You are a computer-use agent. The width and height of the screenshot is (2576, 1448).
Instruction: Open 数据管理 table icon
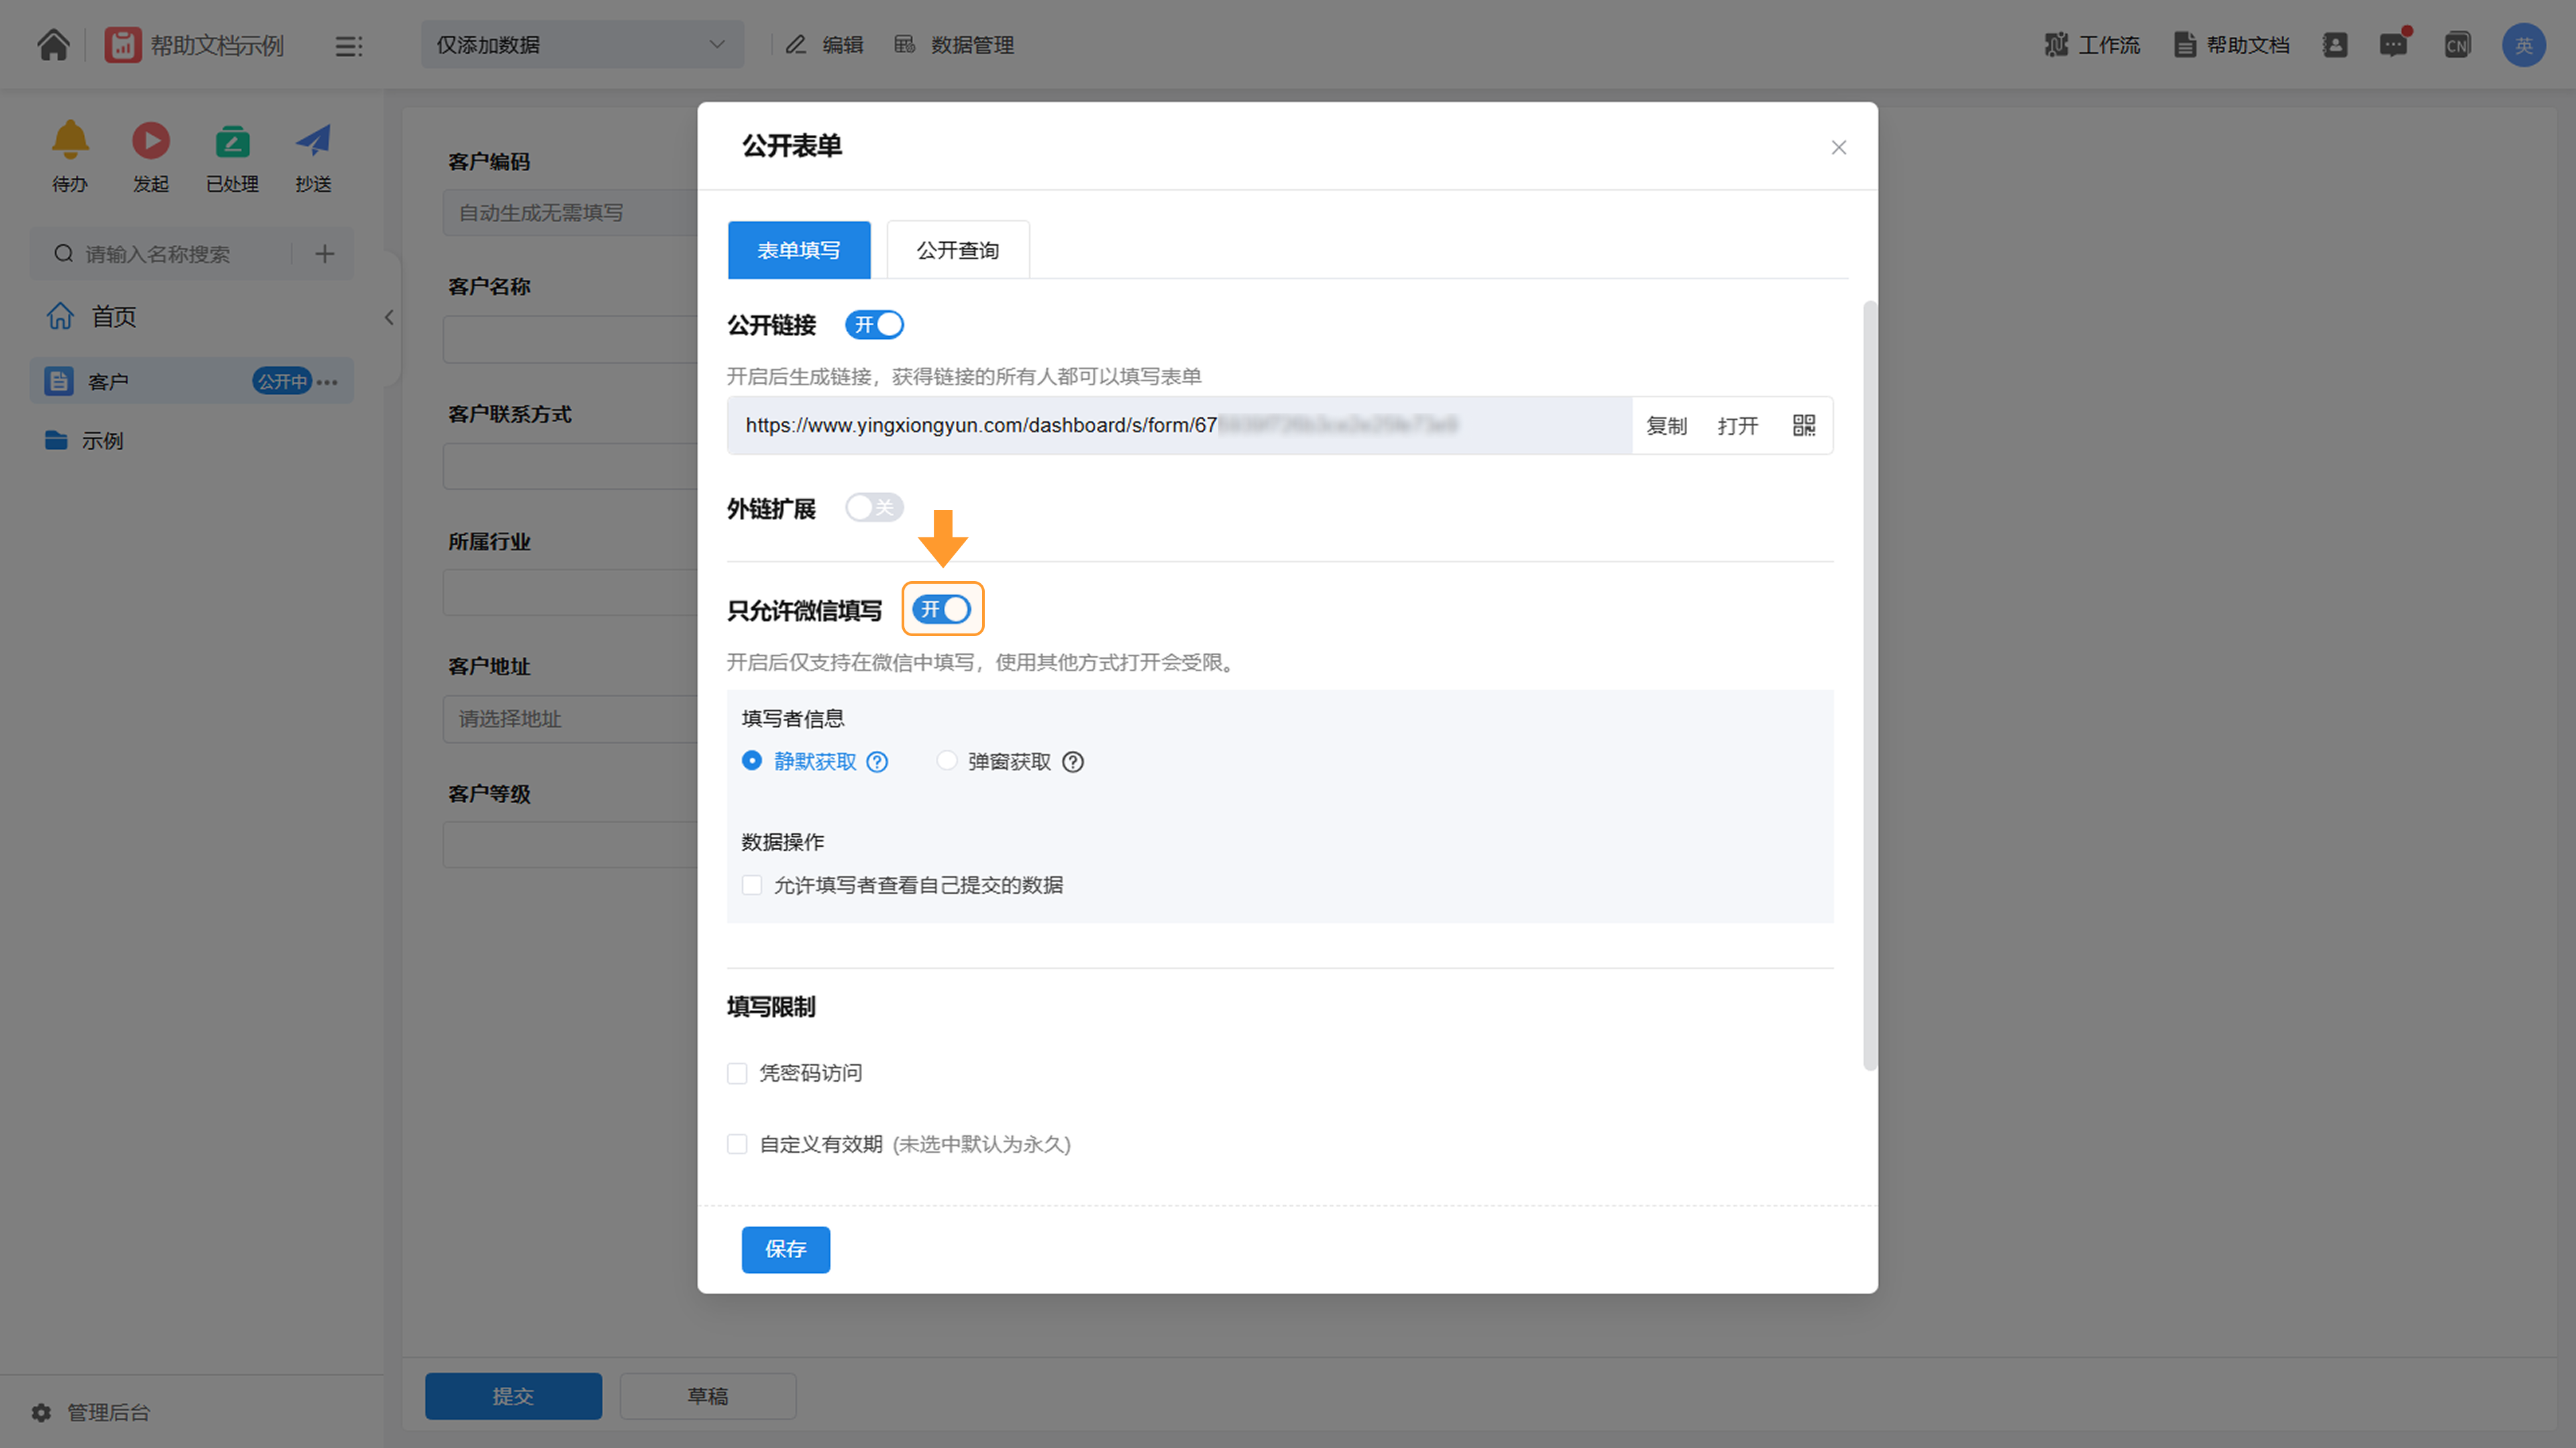905,45
